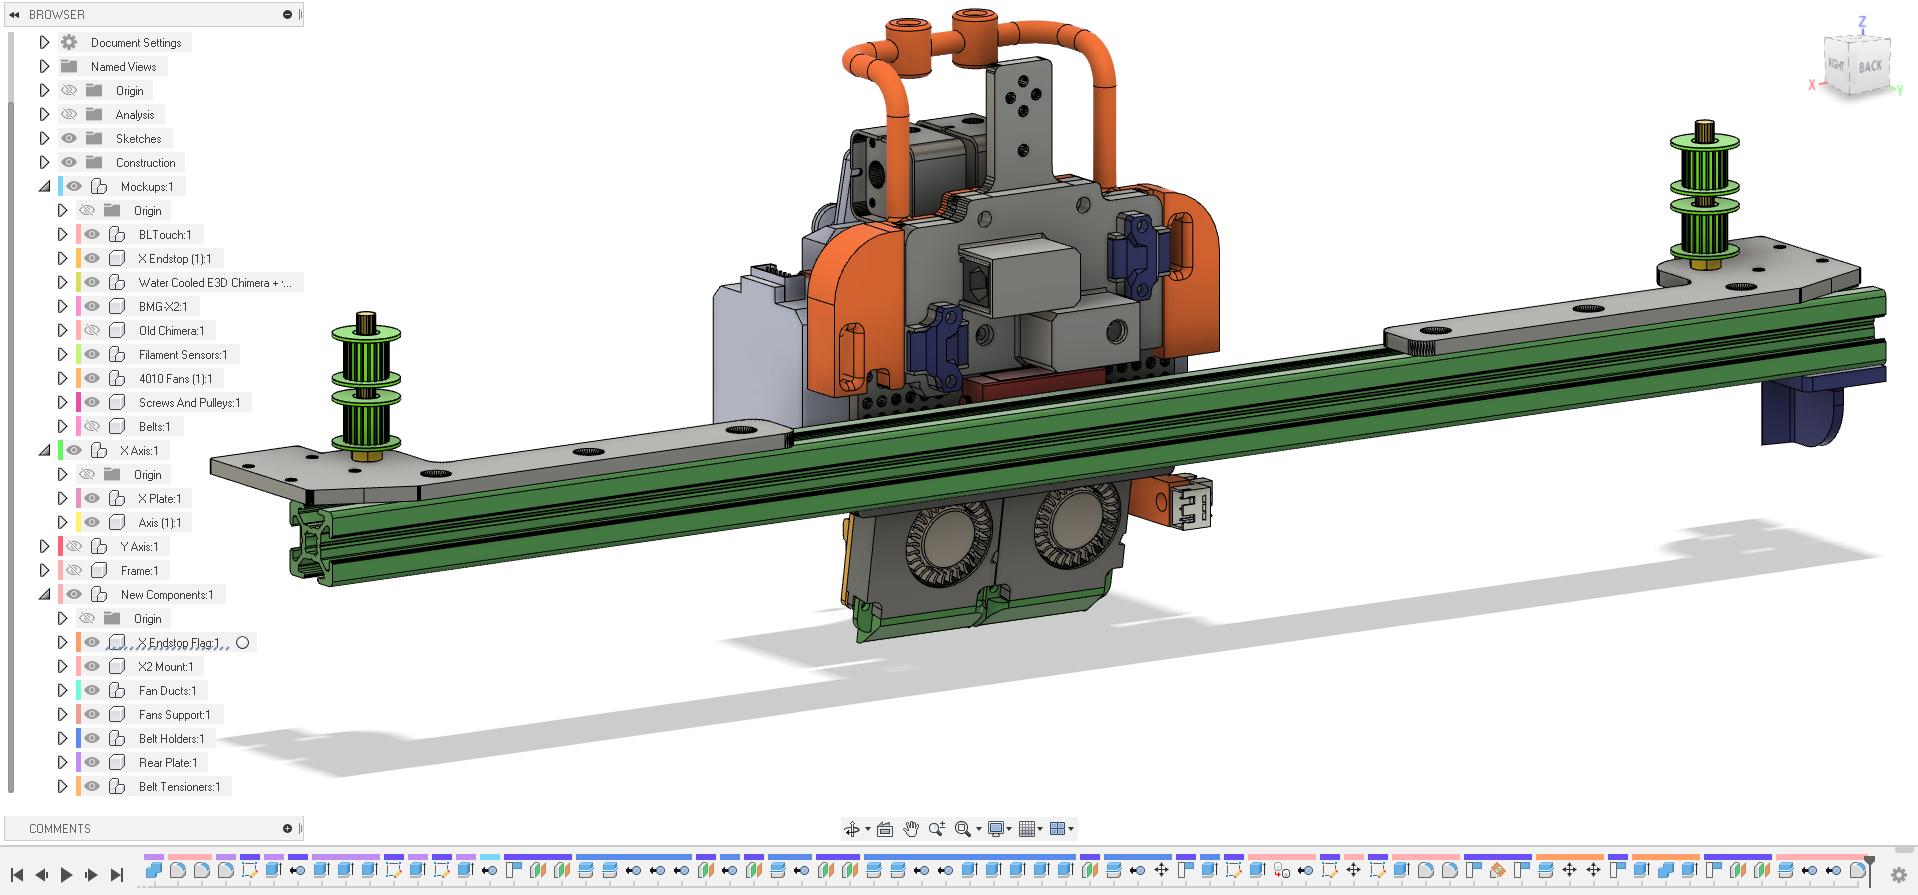Viewport: 1918px width, 895px height.
Task: Click the Named Views folder icon
Action: [x=69, y=66]
